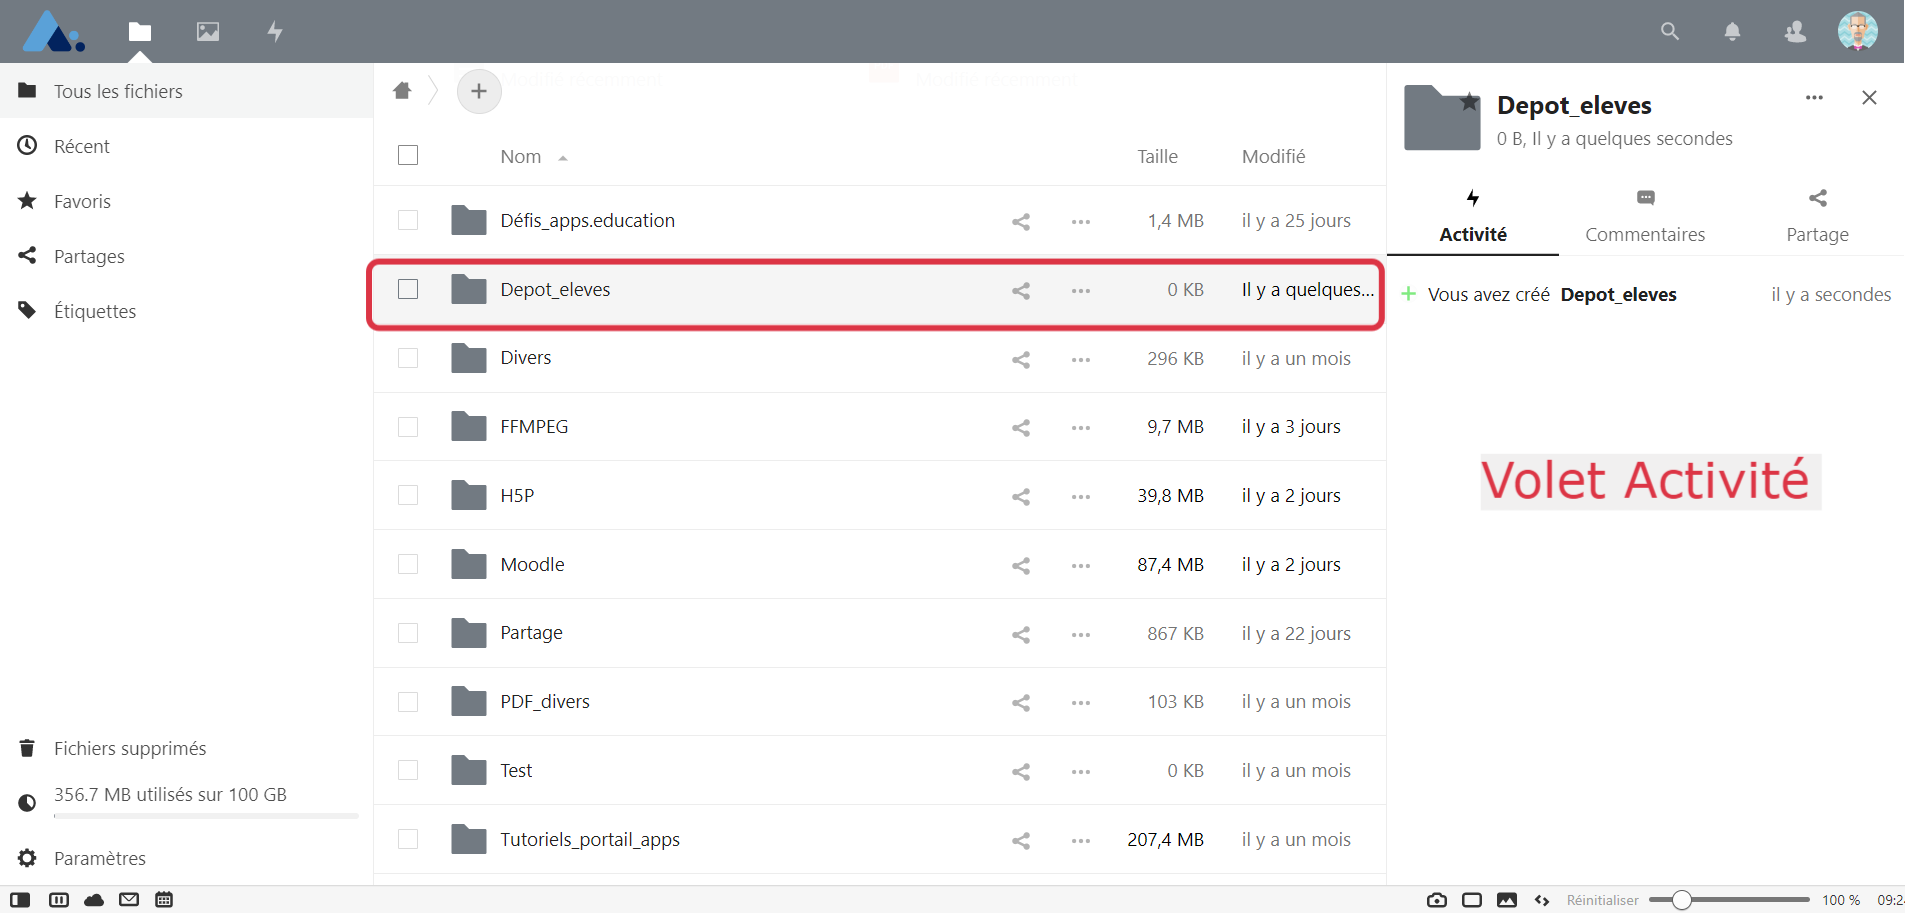This screenshot has height=913, width=1905.
Task: Click the star on Depot_eleves folder thumbnail
Action: coord(1469,102)
